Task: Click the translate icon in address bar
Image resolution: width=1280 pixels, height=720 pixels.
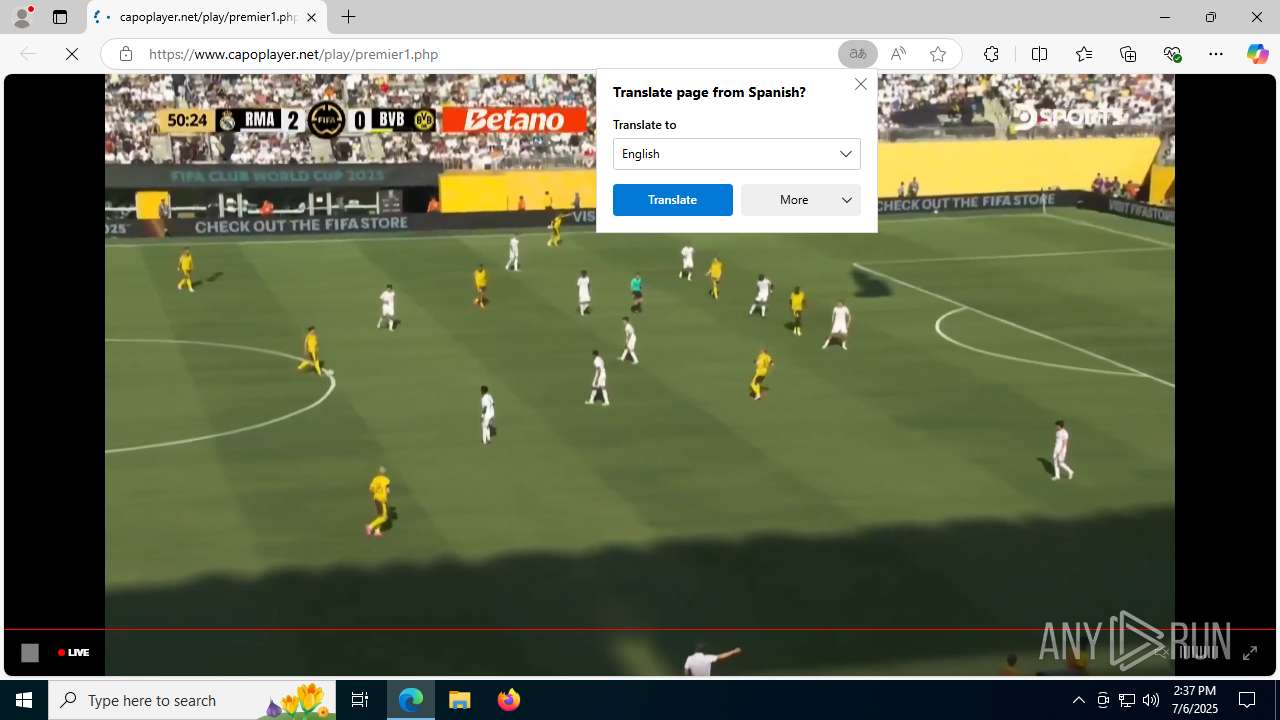Action: coord(858,54)
